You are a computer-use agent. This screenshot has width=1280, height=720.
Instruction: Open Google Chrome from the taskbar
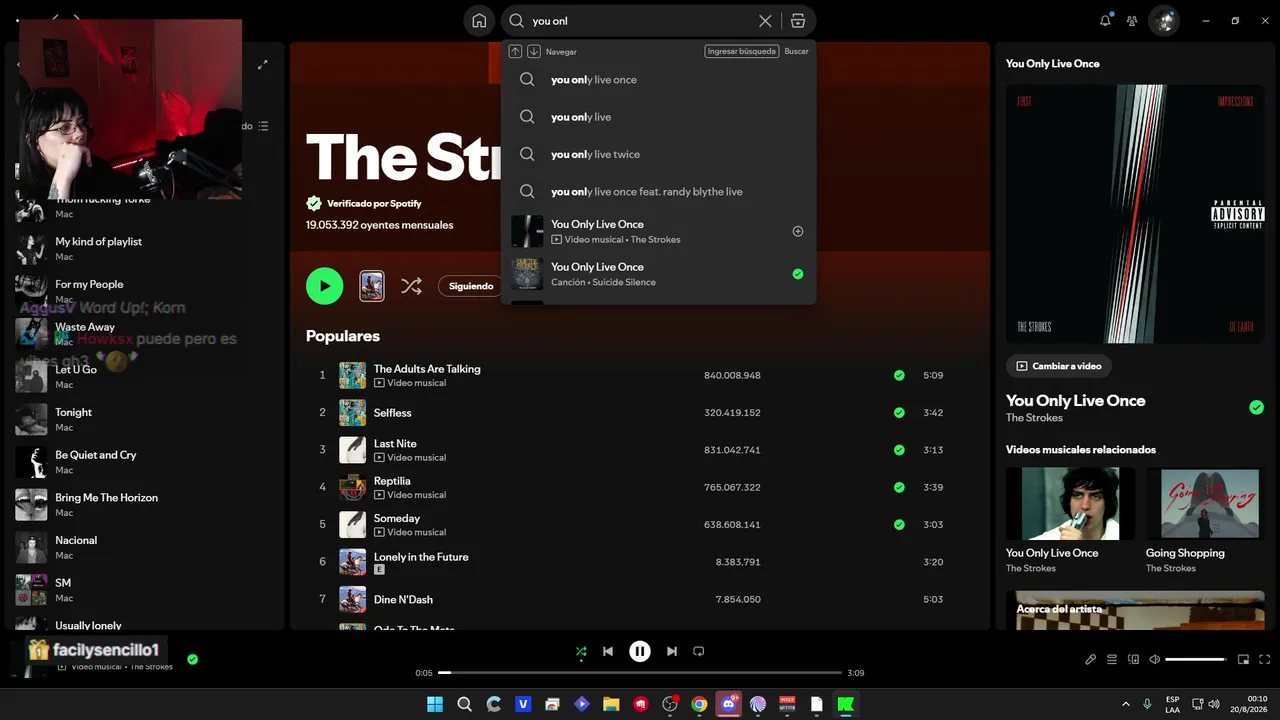tap(699, 704)
